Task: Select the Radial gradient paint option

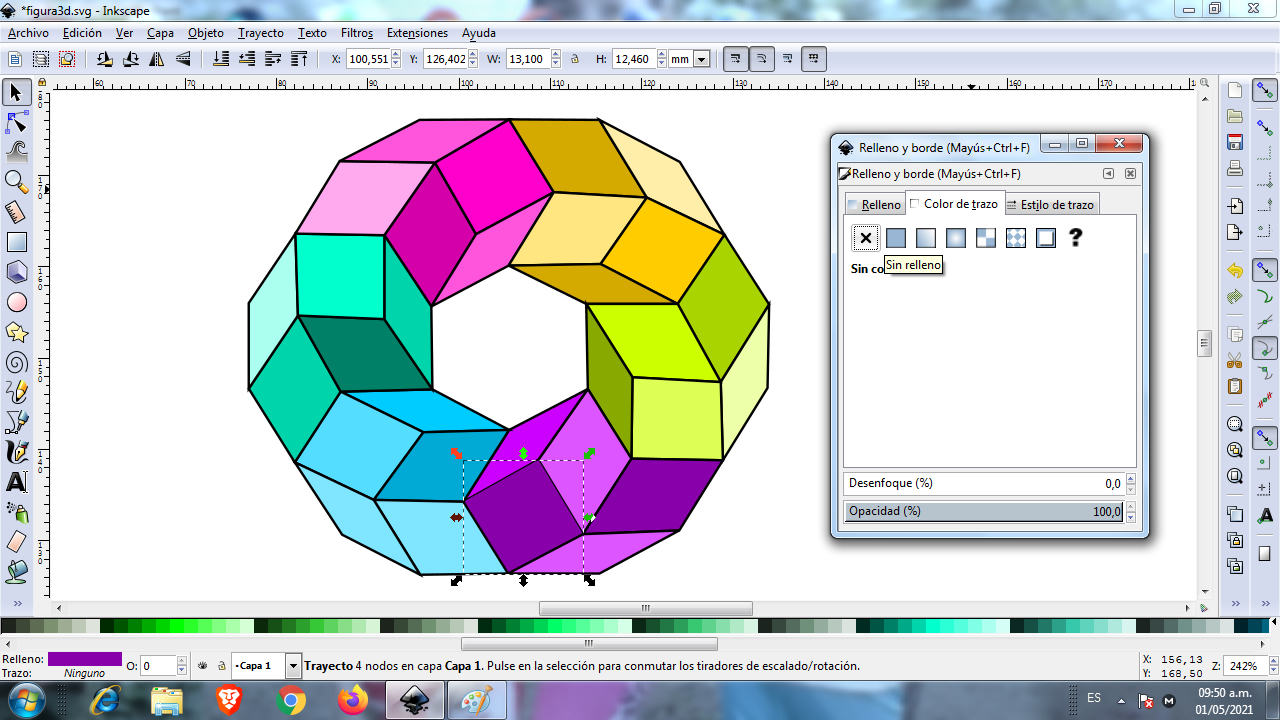Action: pos(956,238)
